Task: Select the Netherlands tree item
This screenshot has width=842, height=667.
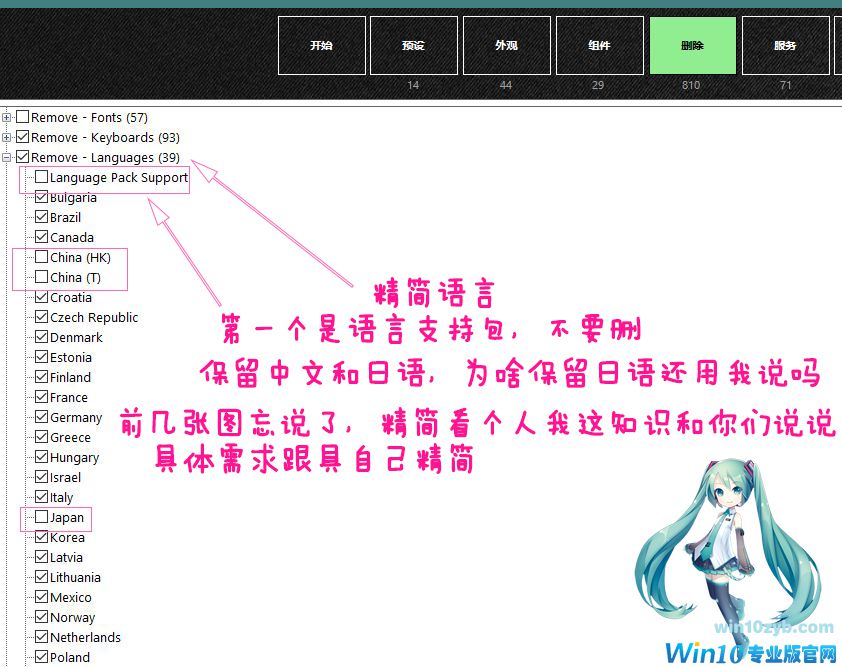Action: coord(85,638)
